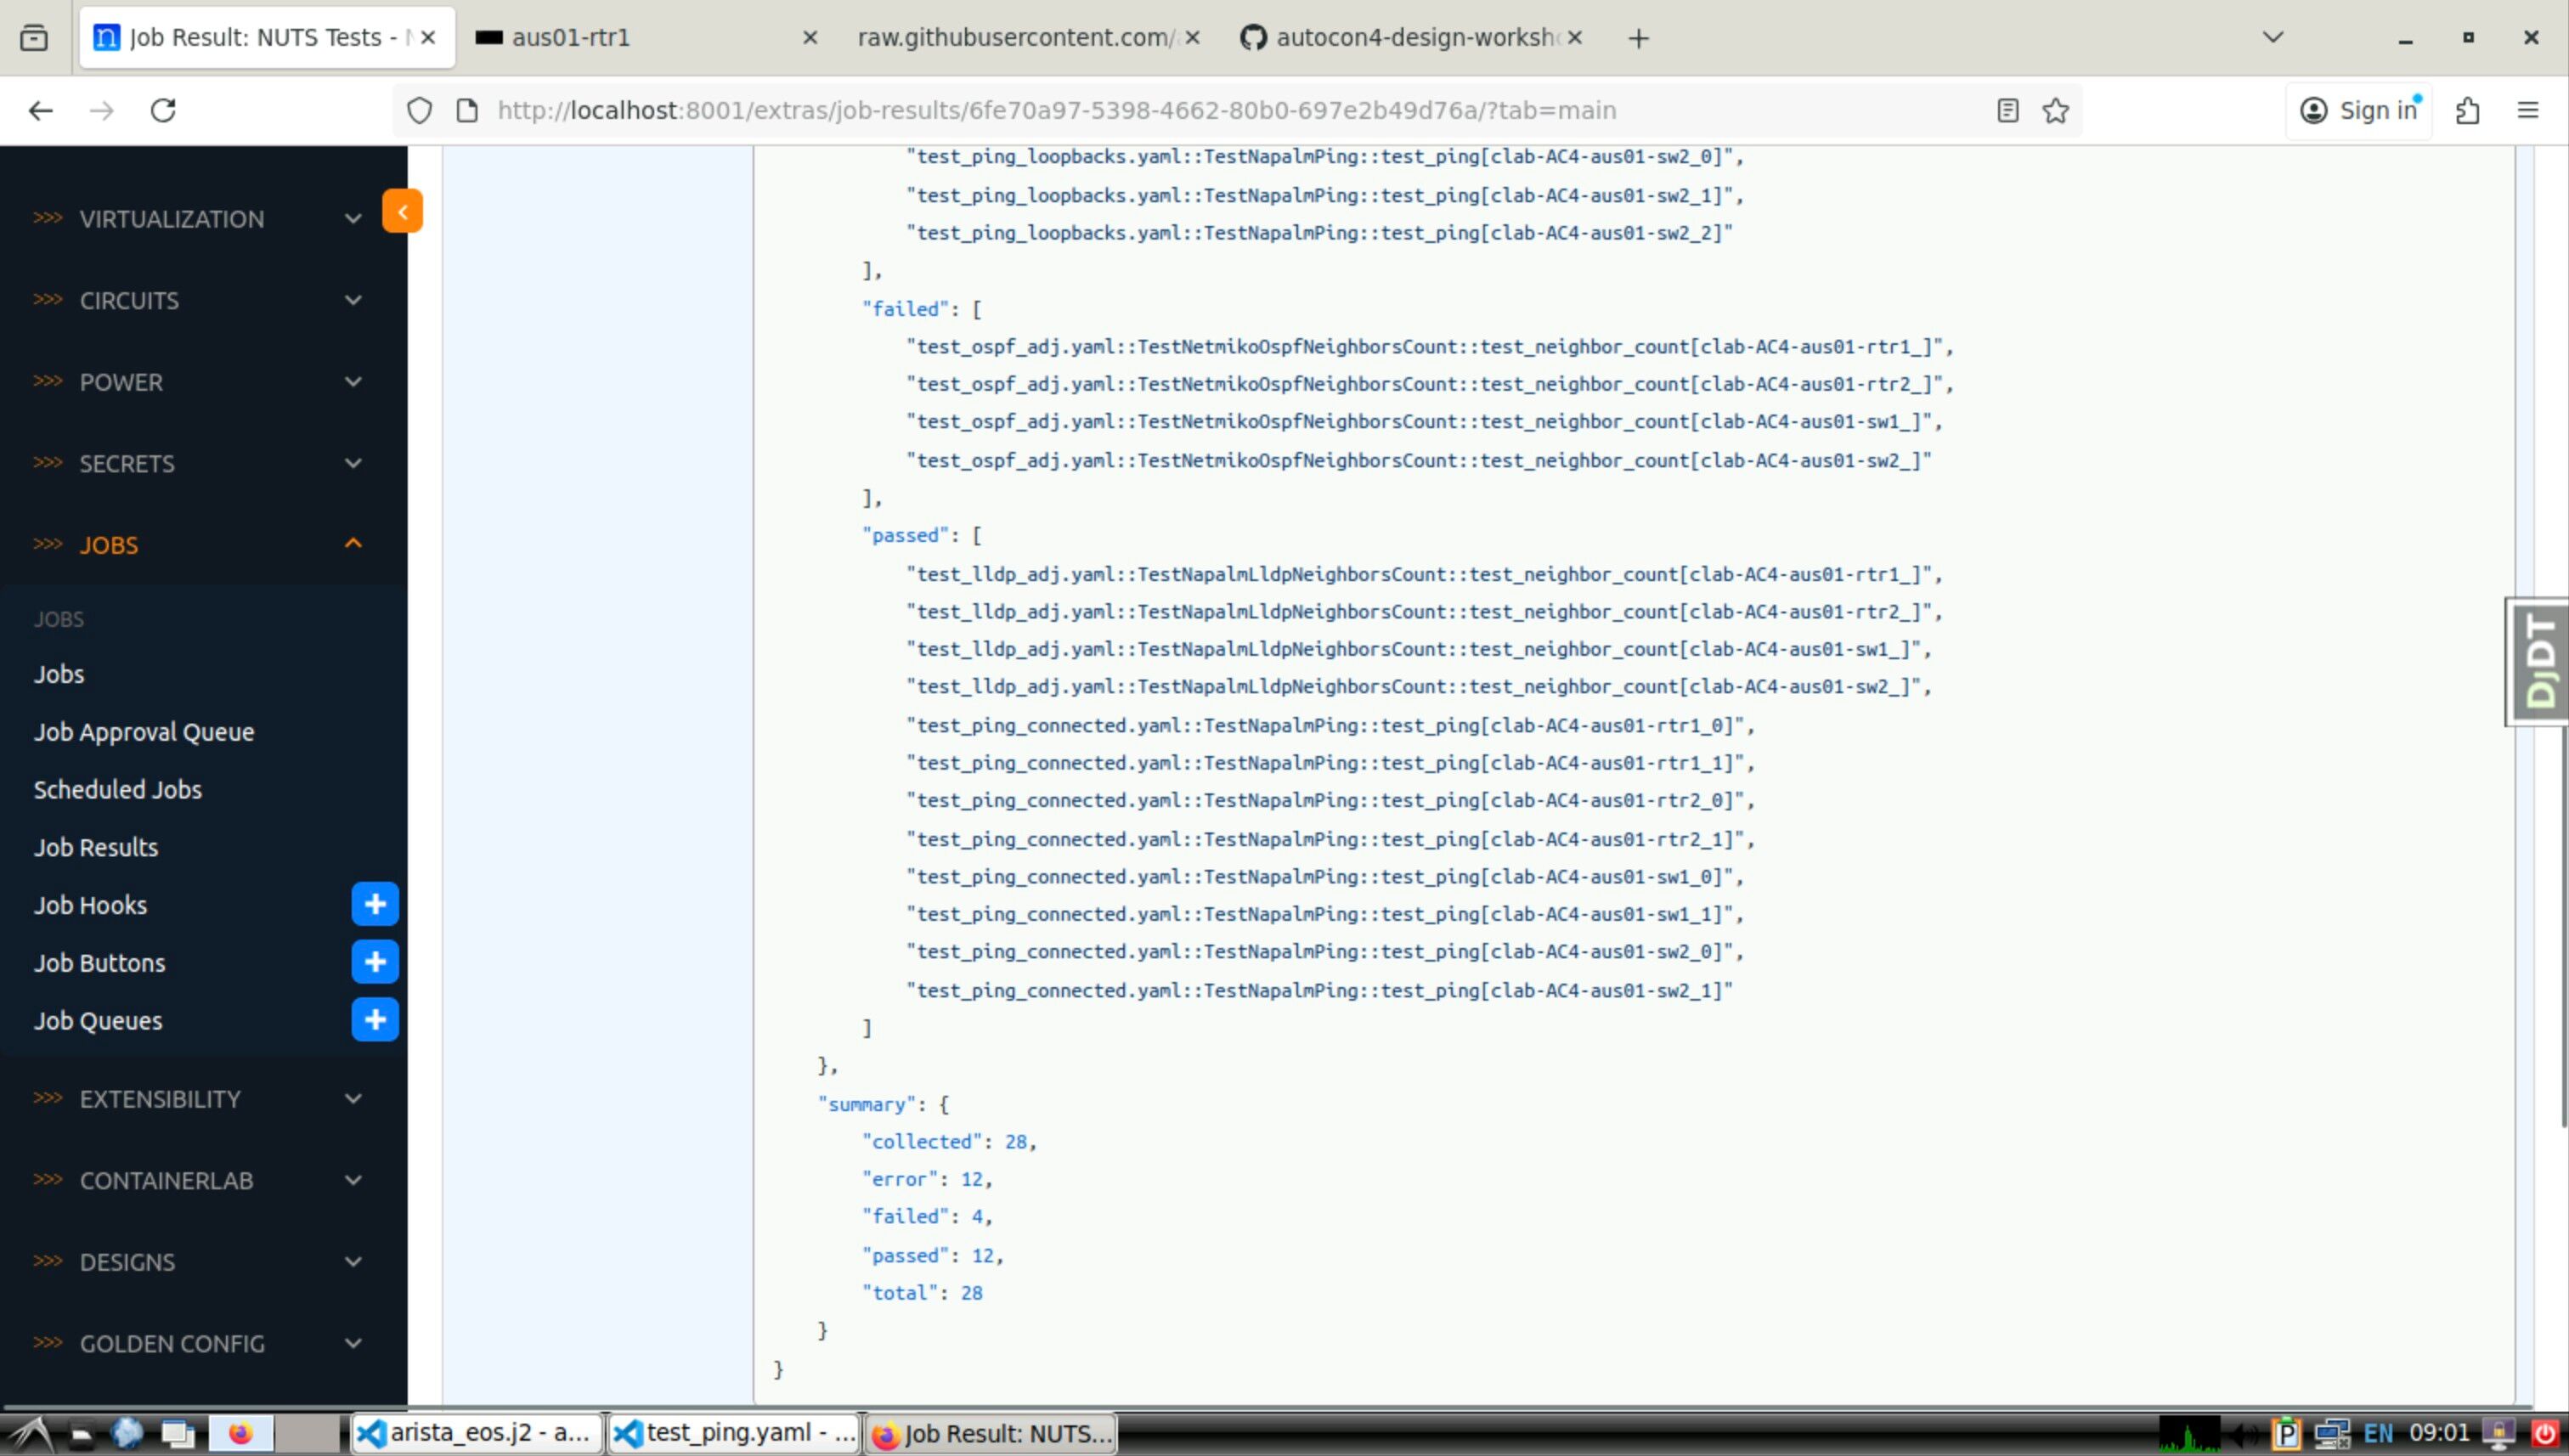This screenshot has height=1456, width=2569.
Task: Collapse the Jobs sidebar section
Action: point(196,545)
